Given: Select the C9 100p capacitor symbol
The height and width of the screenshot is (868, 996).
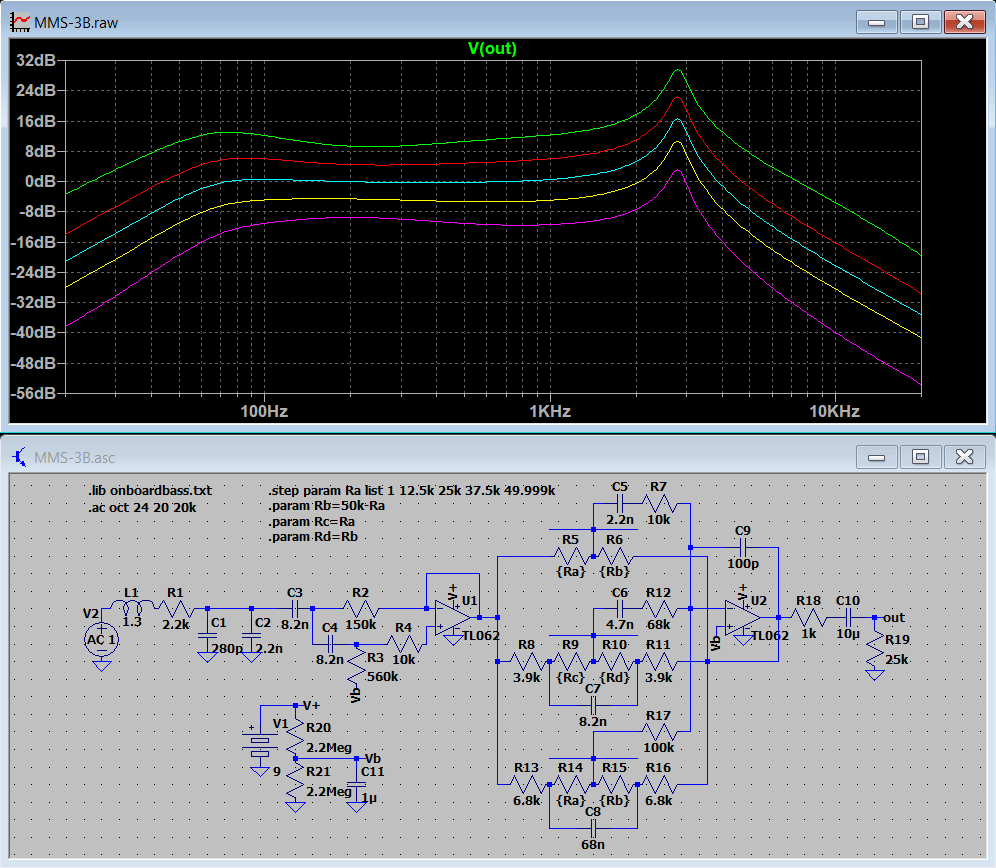Looking at the screenshot, I should [x=743, y=547].
